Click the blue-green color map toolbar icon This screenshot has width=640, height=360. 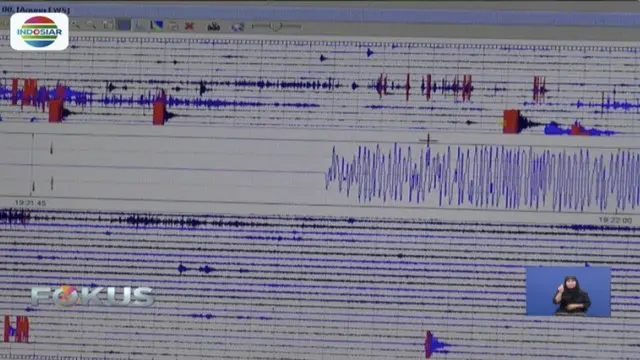pyautogui.click(x=157, y=26)
